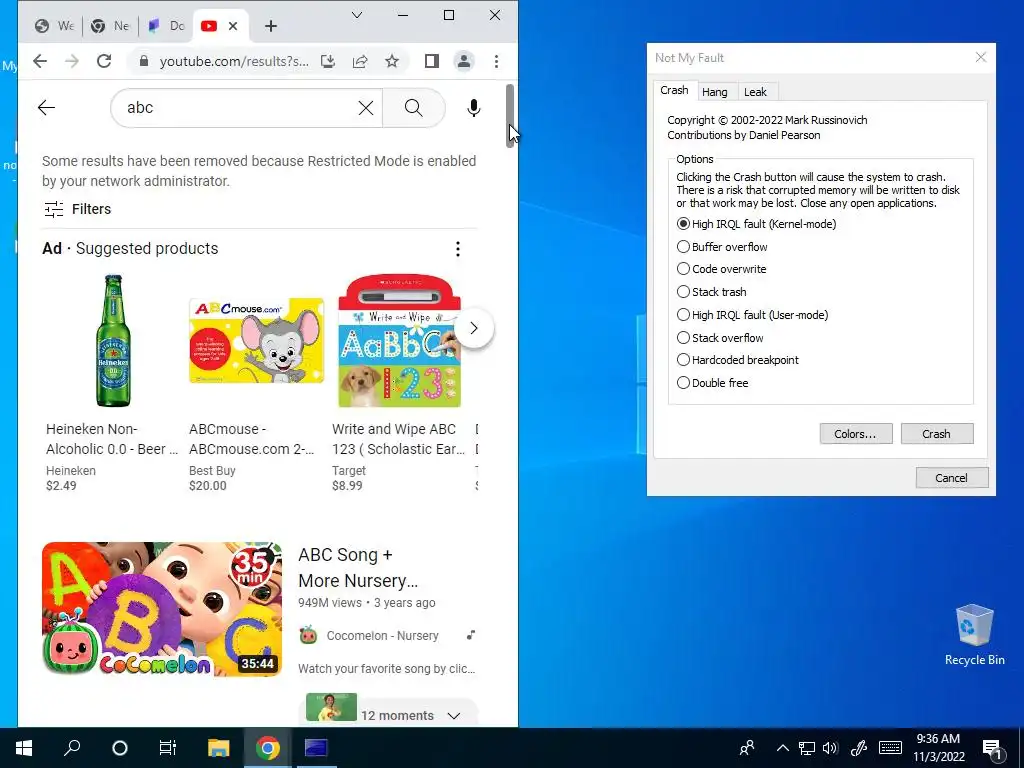Switch to the Hang tab
This screenshot has width=1024, height=768.
[x=714, y=92]
